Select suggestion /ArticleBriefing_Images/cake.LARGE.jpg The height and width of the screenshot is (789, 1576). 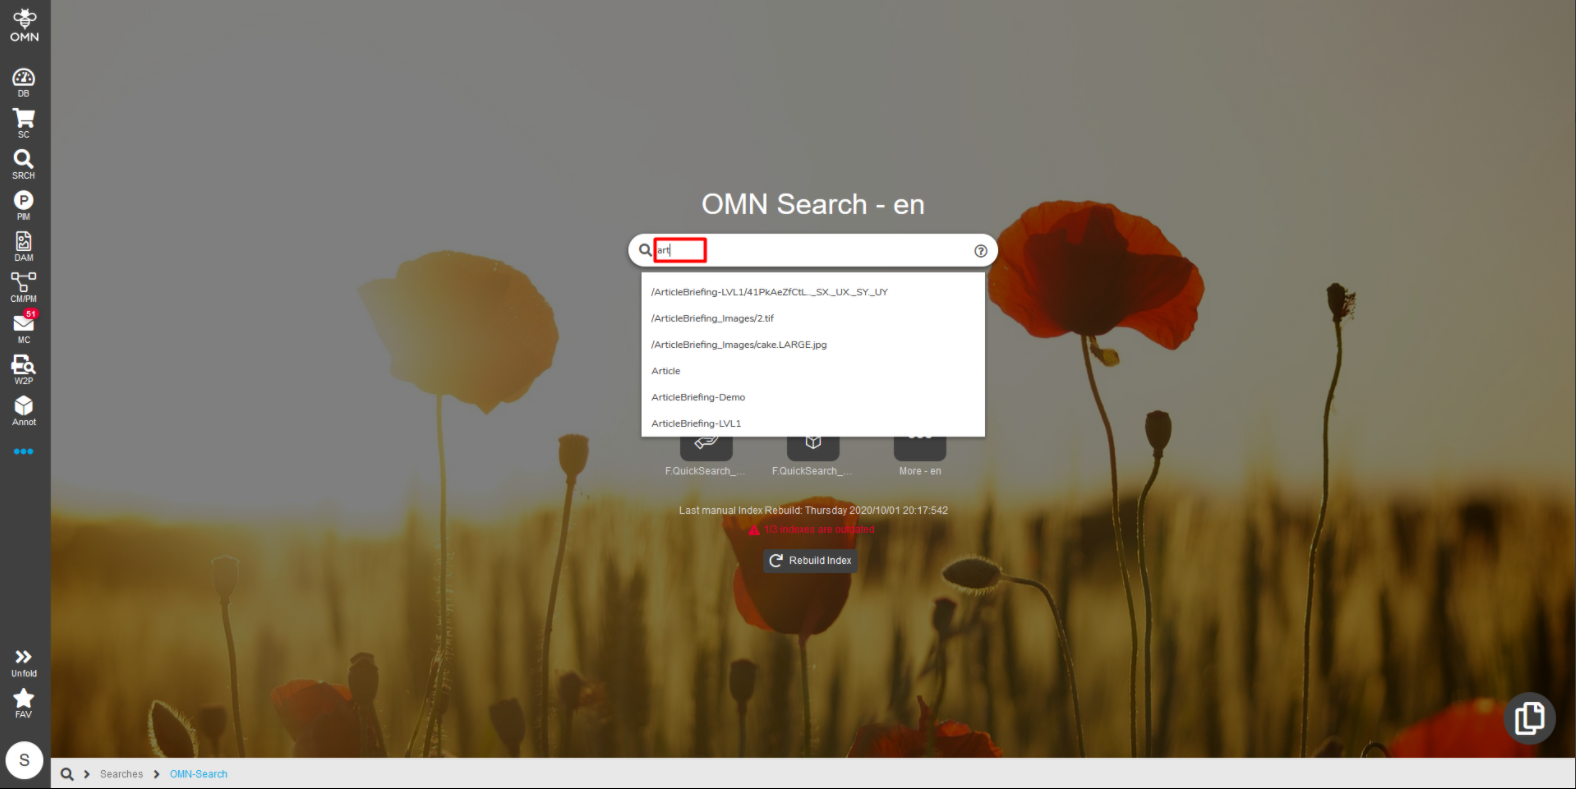coord(813,344)
